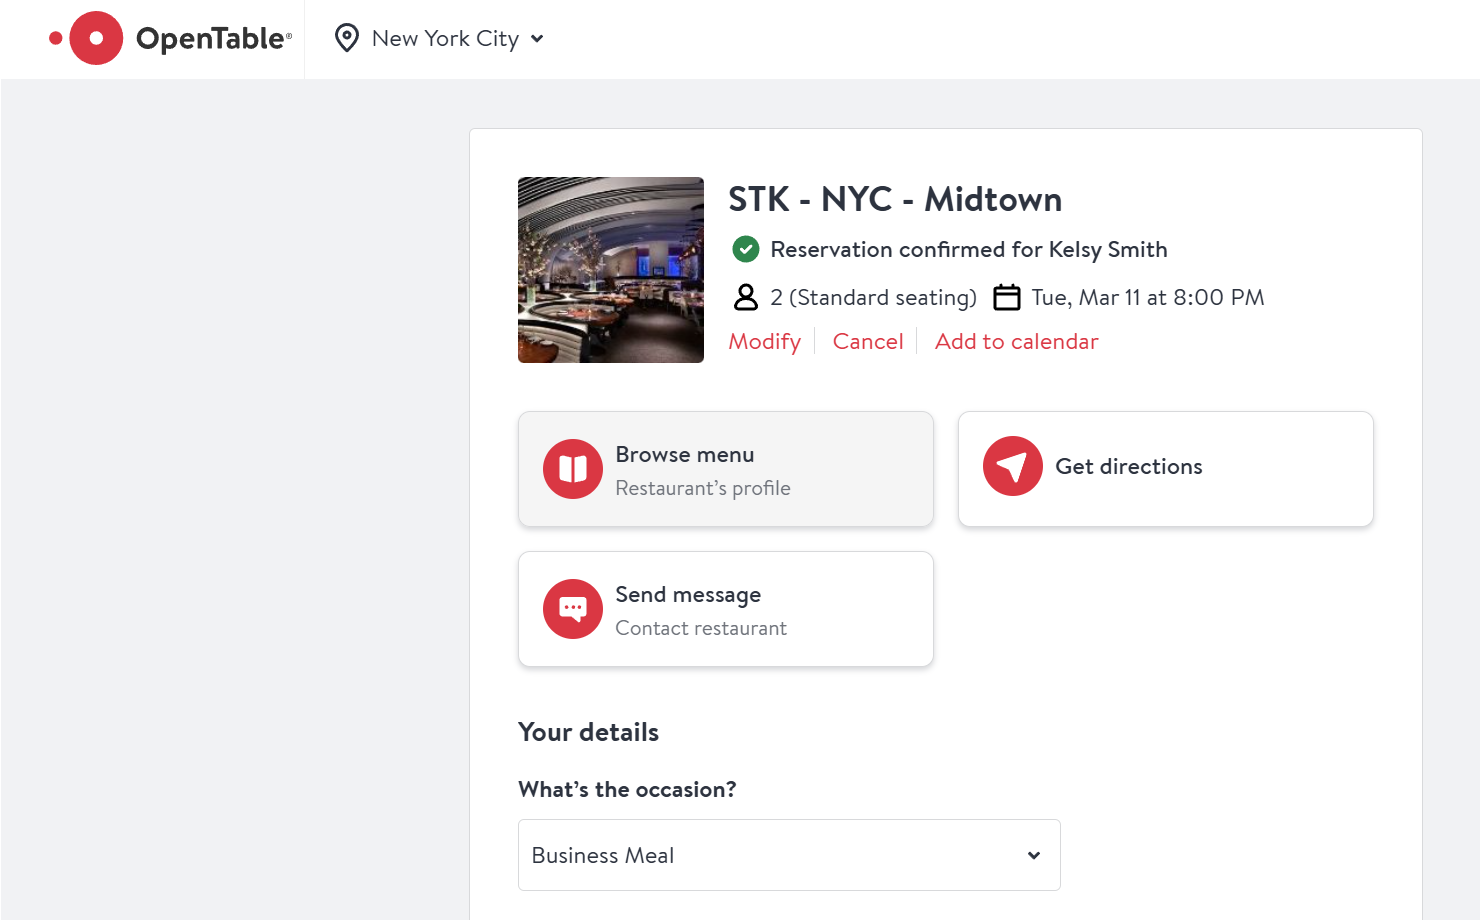Viewport: 1480px width, 920px height.
Task: Click the Browse menu book icon
Action: 573,469
